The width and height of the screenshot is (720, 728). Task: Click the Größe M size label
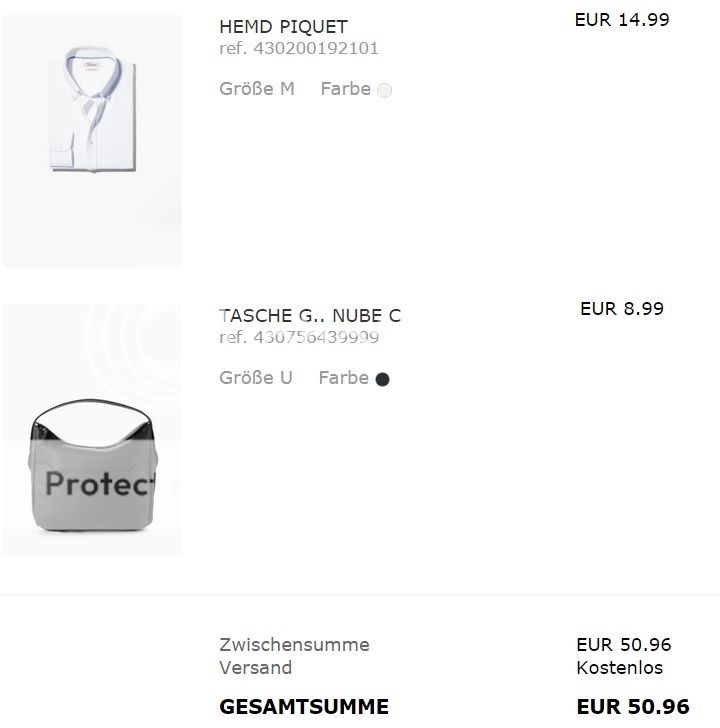257,89
